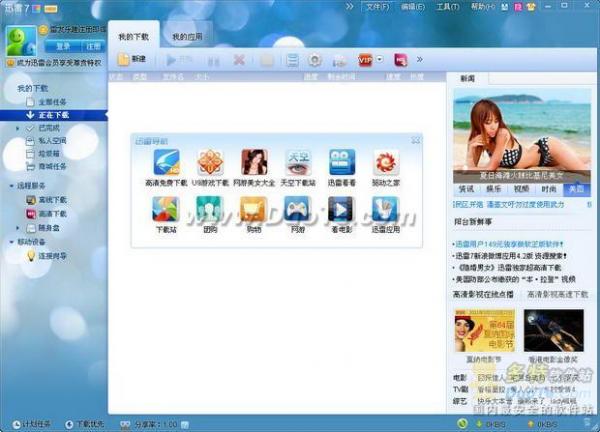Viewport: 600px width, 432px height.
Task: Select 正在下载 in the sidebar
Action: pyautogui.click(x=53, y=115)
